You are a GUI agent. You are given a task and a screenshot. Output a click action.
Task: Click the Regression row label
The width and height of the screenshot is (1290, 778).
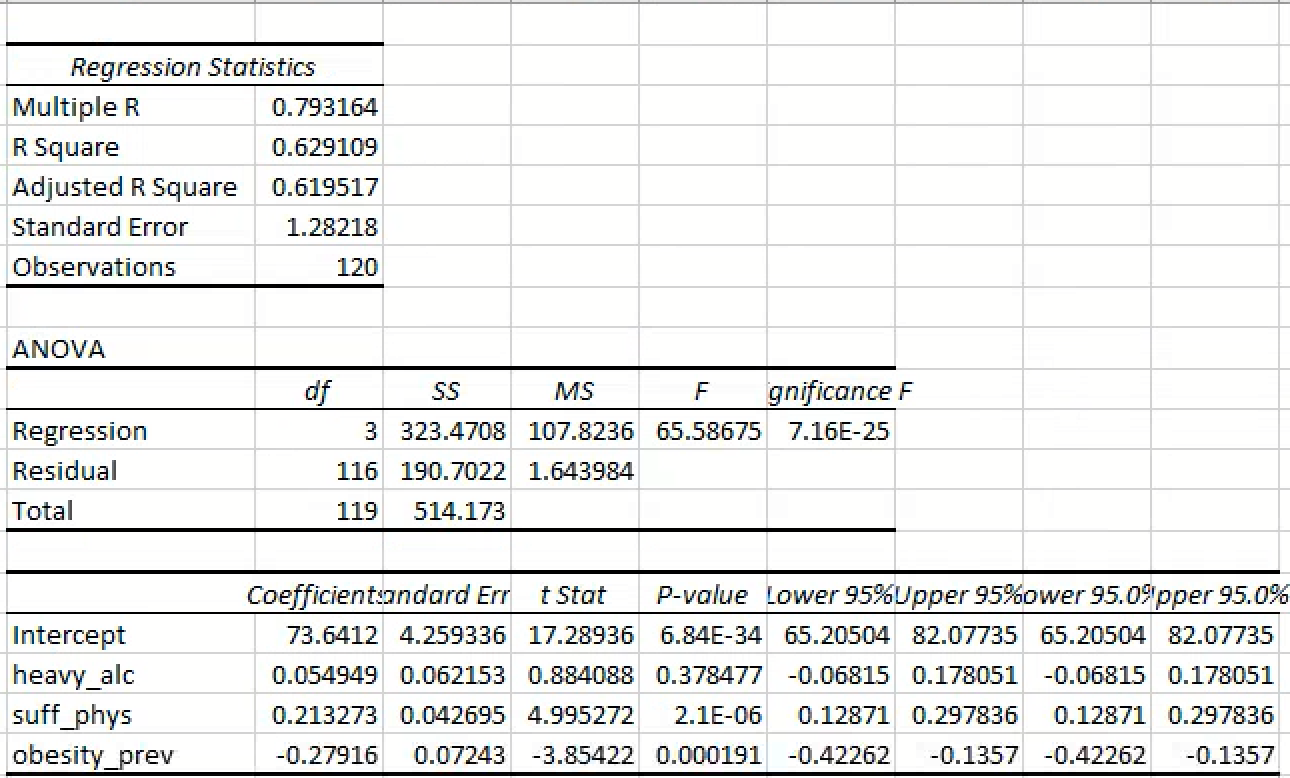coord(79,431)
